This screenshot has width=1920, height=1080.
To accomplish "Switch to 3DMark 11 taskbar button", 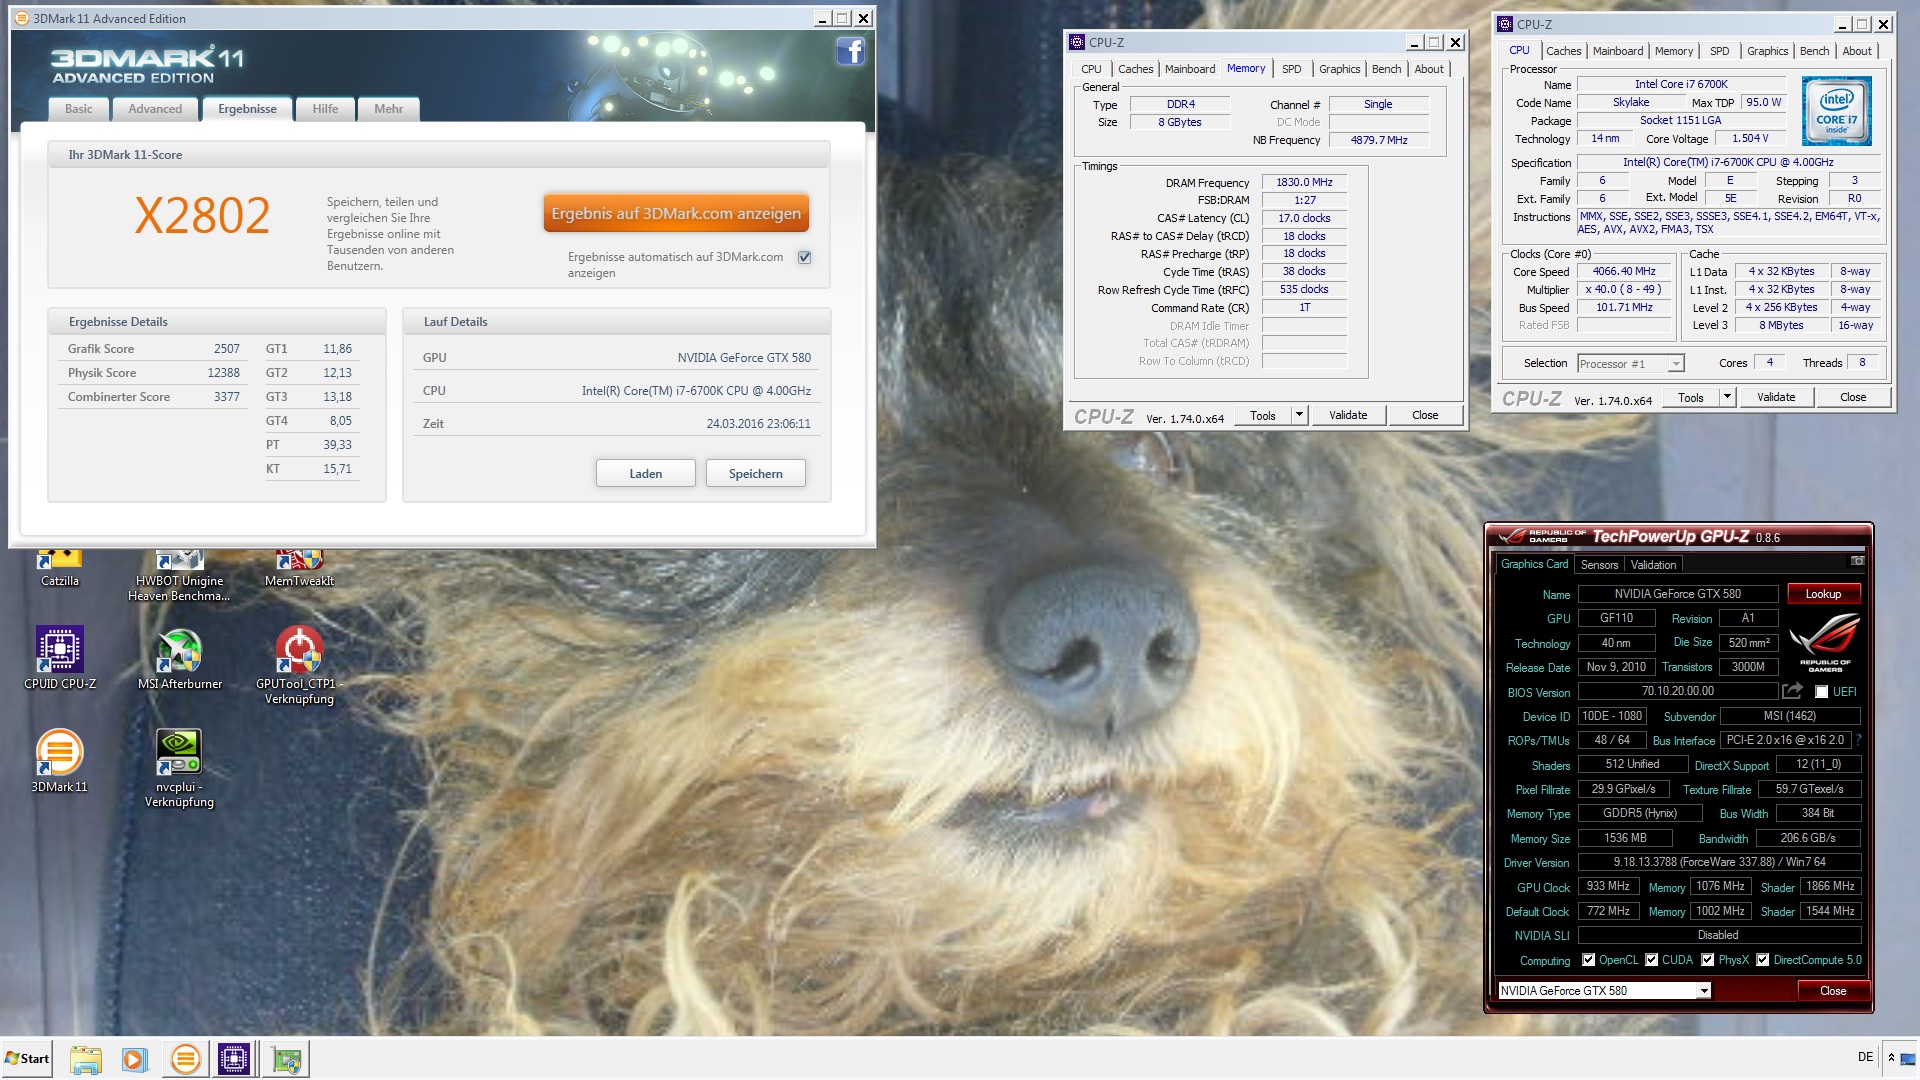I will (x=185, y=1059).
